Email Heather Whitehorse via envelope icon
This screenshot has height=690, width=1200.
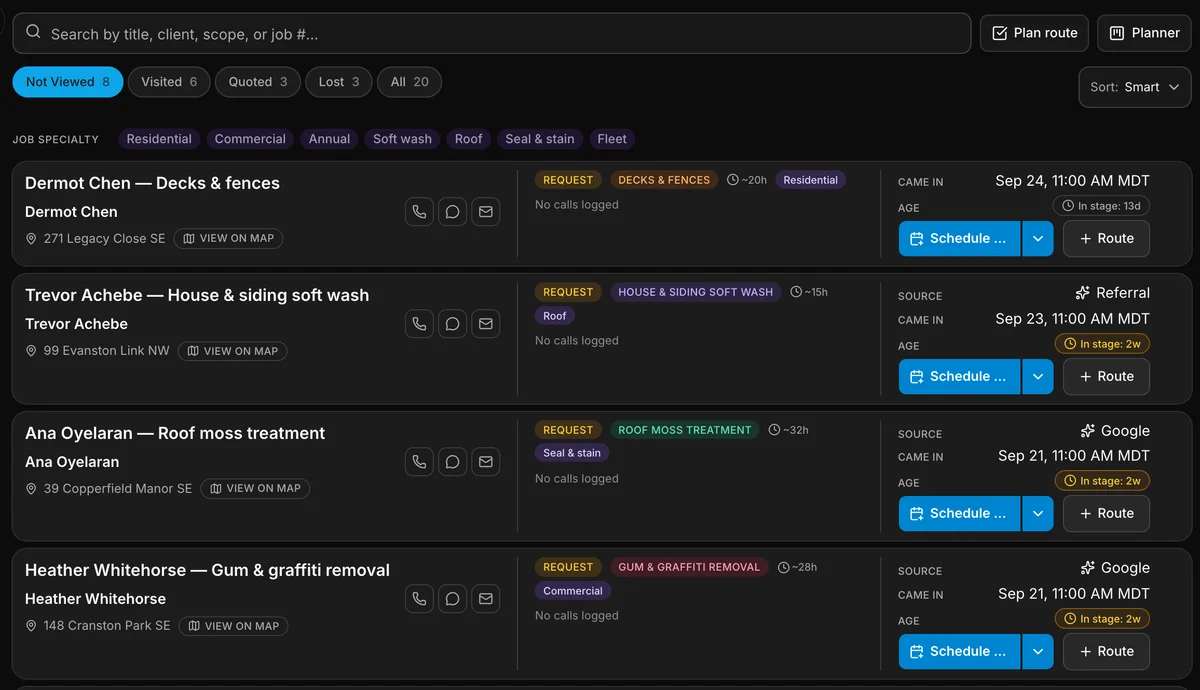point(486,599)
